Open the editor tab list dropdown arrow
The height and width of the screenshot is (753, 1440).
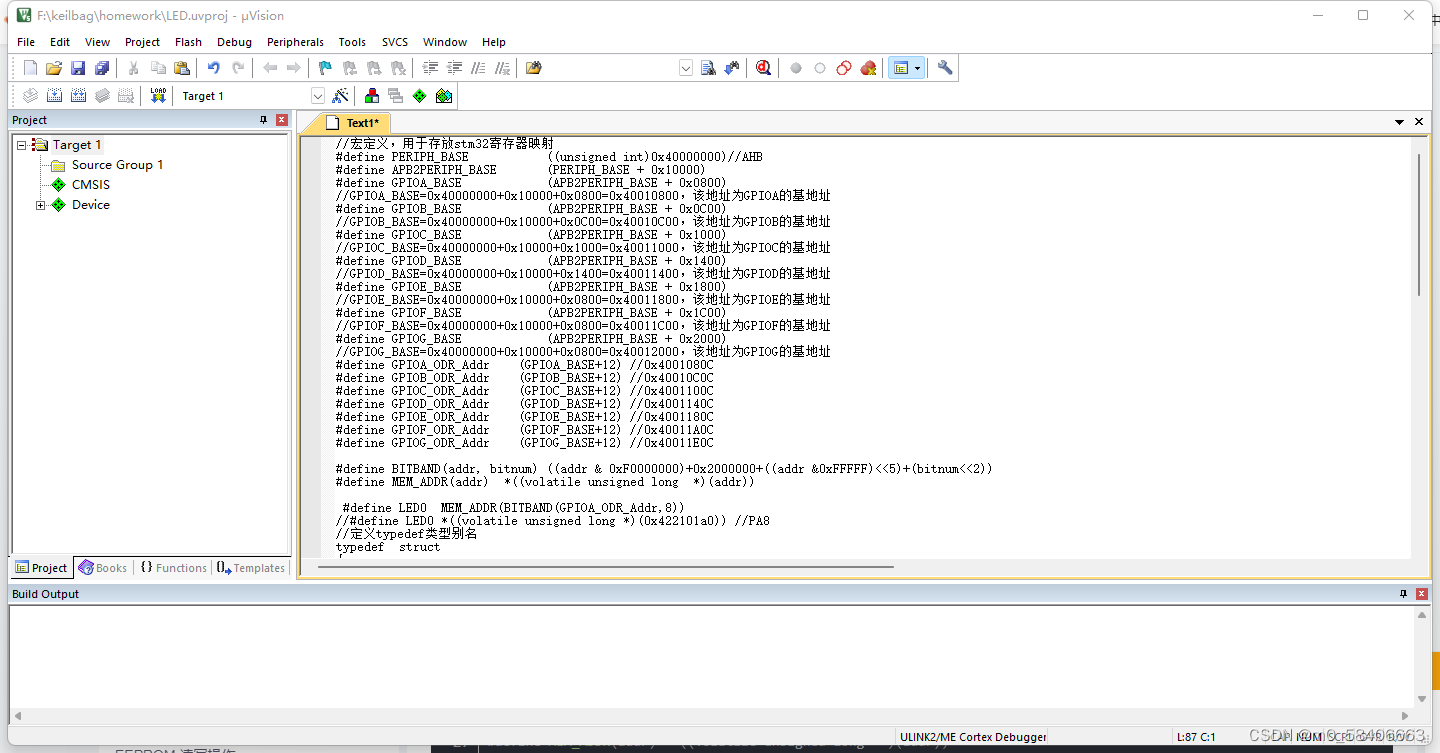[x=1400, y=122]
